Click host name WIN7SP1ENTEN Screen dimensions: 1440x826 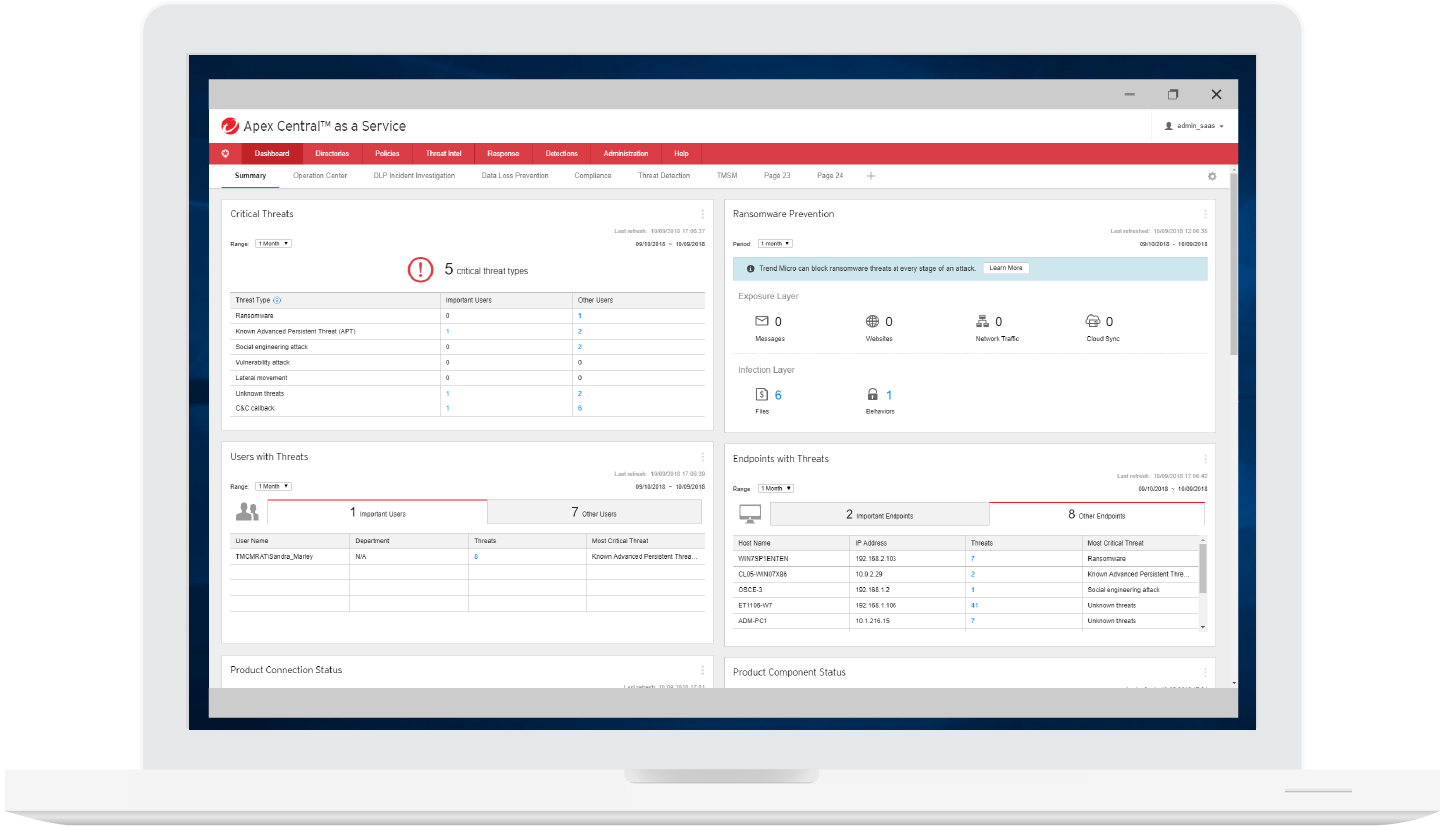click(763, 558)
